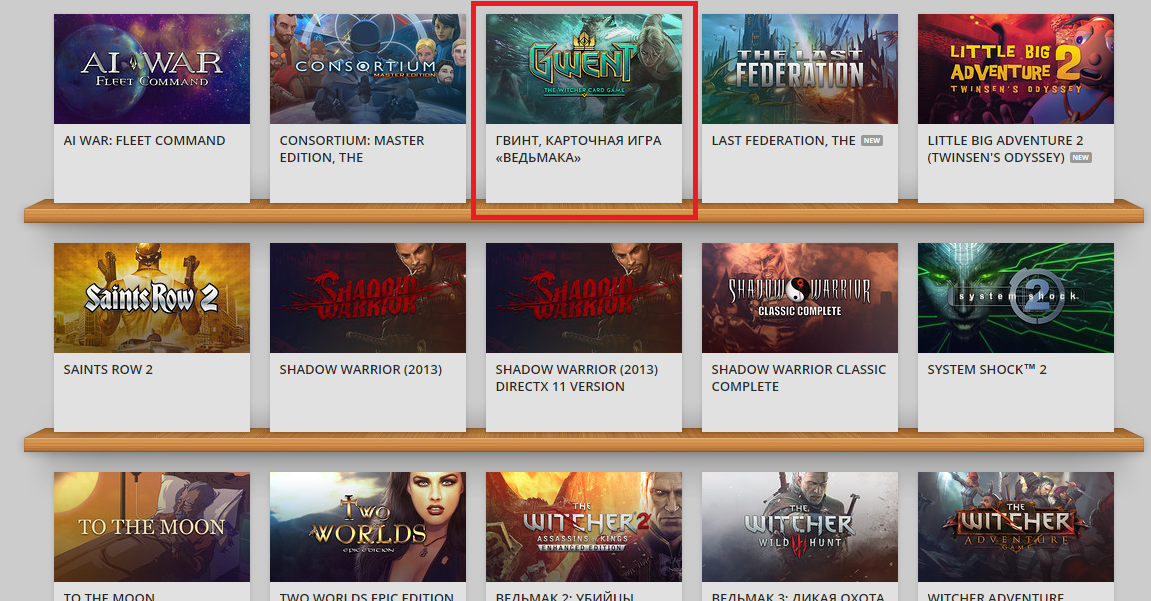Select the title 'AI WAR: FLEET COMMAND'
Screen dimensions: 1151x601
(145, 140)
